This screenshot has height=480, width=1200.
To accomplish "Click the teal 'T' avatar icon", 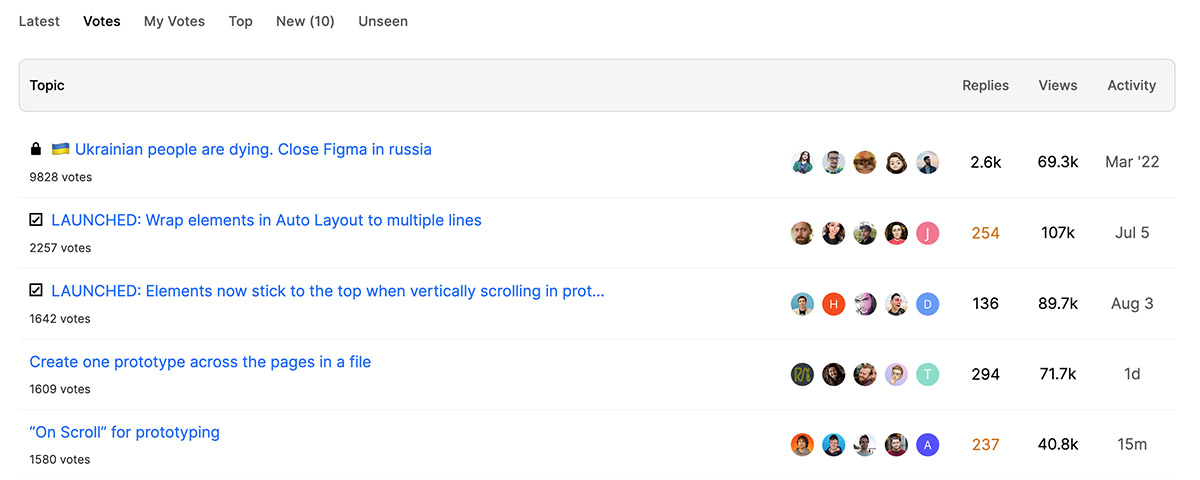I will [928, 374].
